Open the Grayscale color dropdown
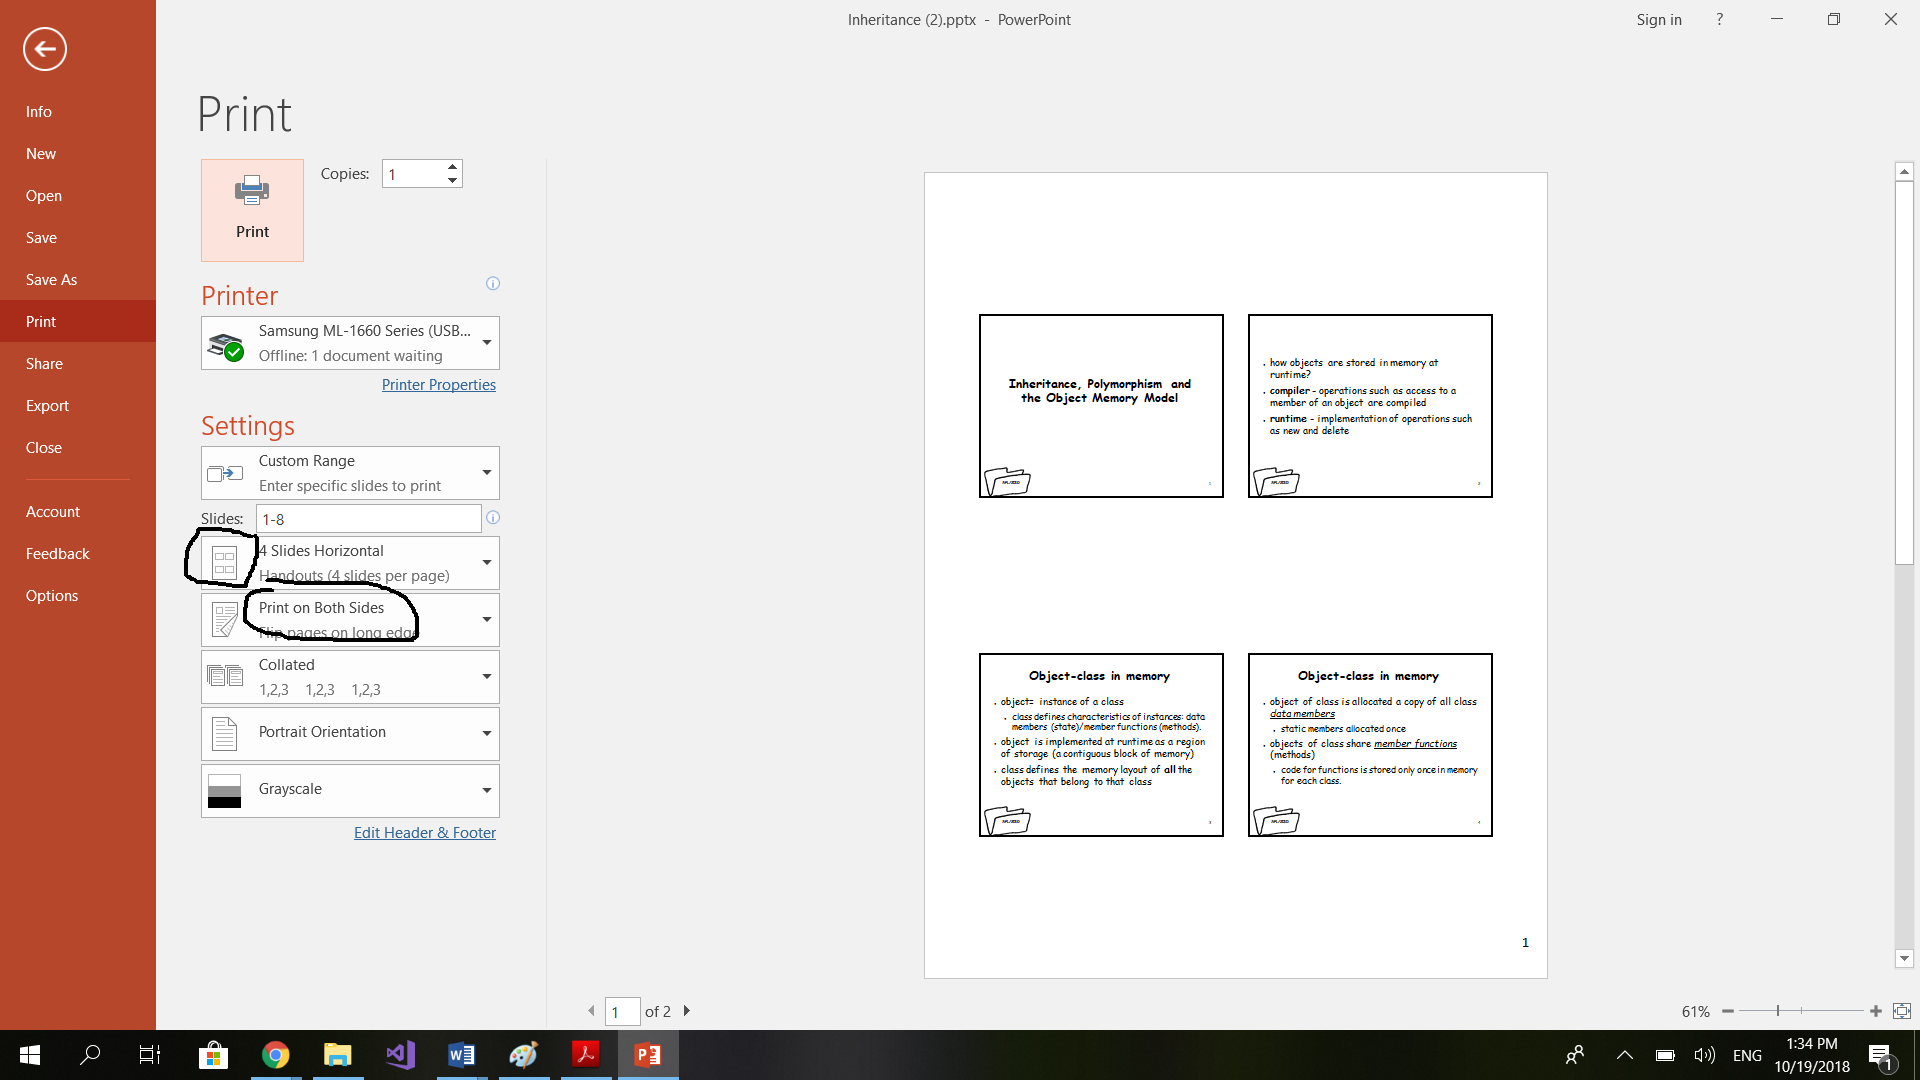 pos(350,790)
